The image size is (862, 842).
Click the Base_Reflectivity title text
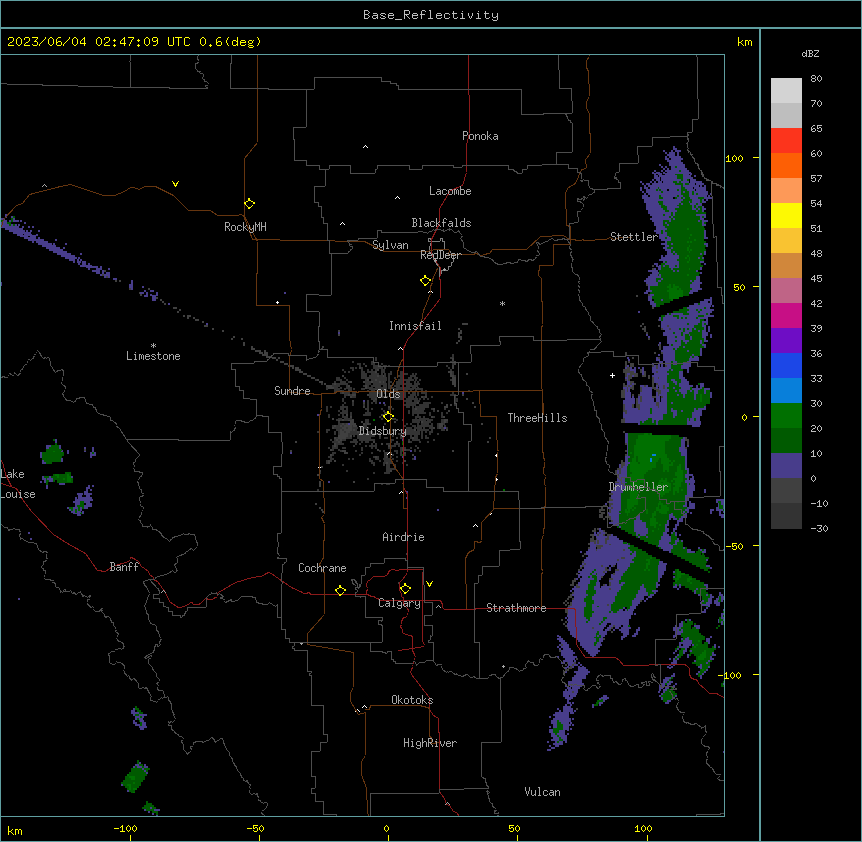(431, 15)
